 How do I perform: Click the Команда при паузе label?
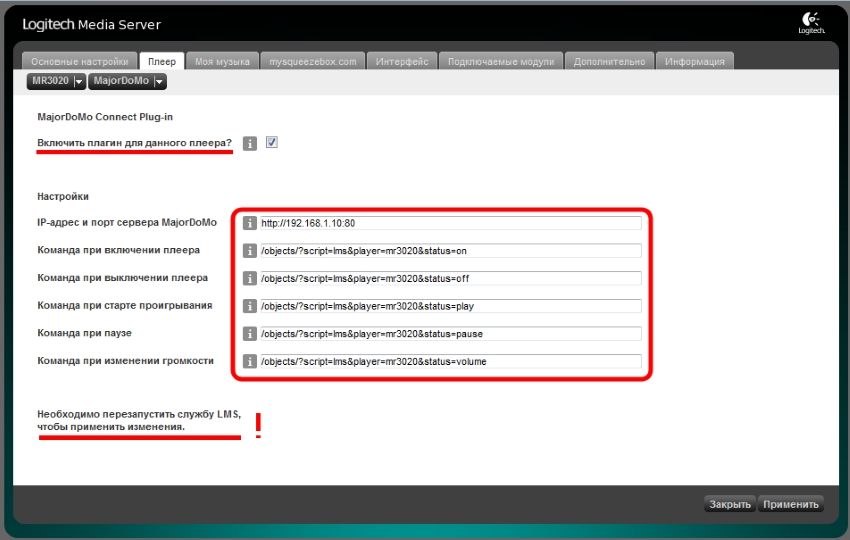pyautogui.click(x=84, y=333)
